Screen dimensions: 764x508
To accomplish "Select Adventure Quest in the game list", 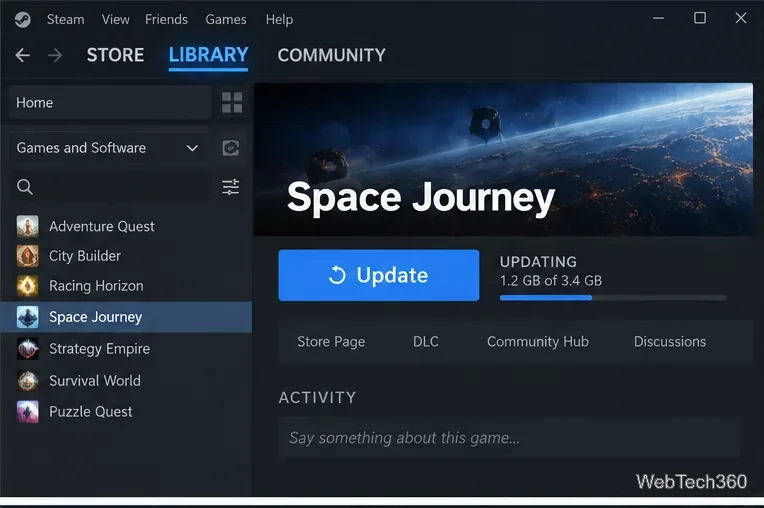I will click(x=126, y=226).
